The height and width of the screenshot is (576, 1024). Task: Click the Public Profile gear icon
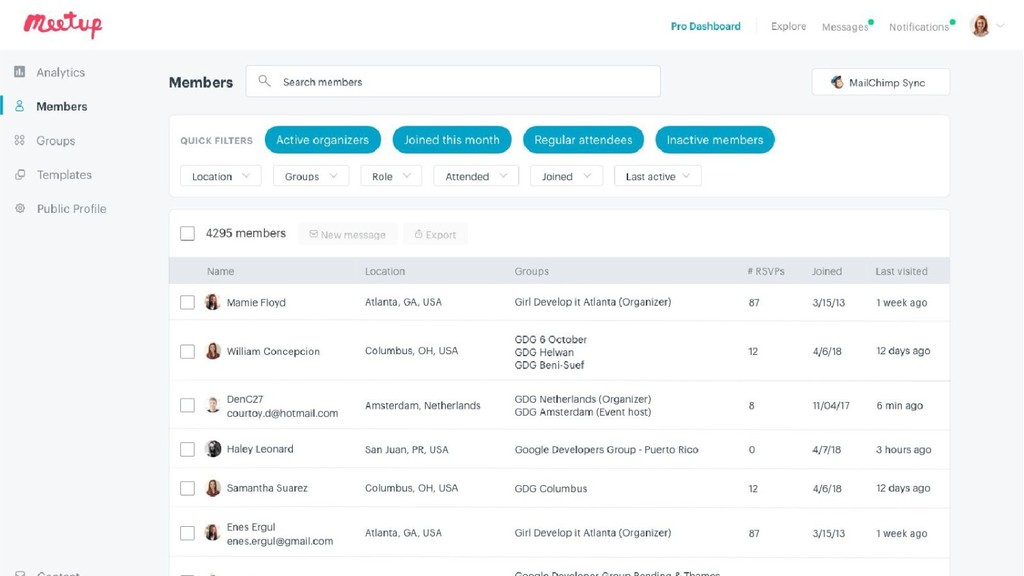tap(19, 209)
